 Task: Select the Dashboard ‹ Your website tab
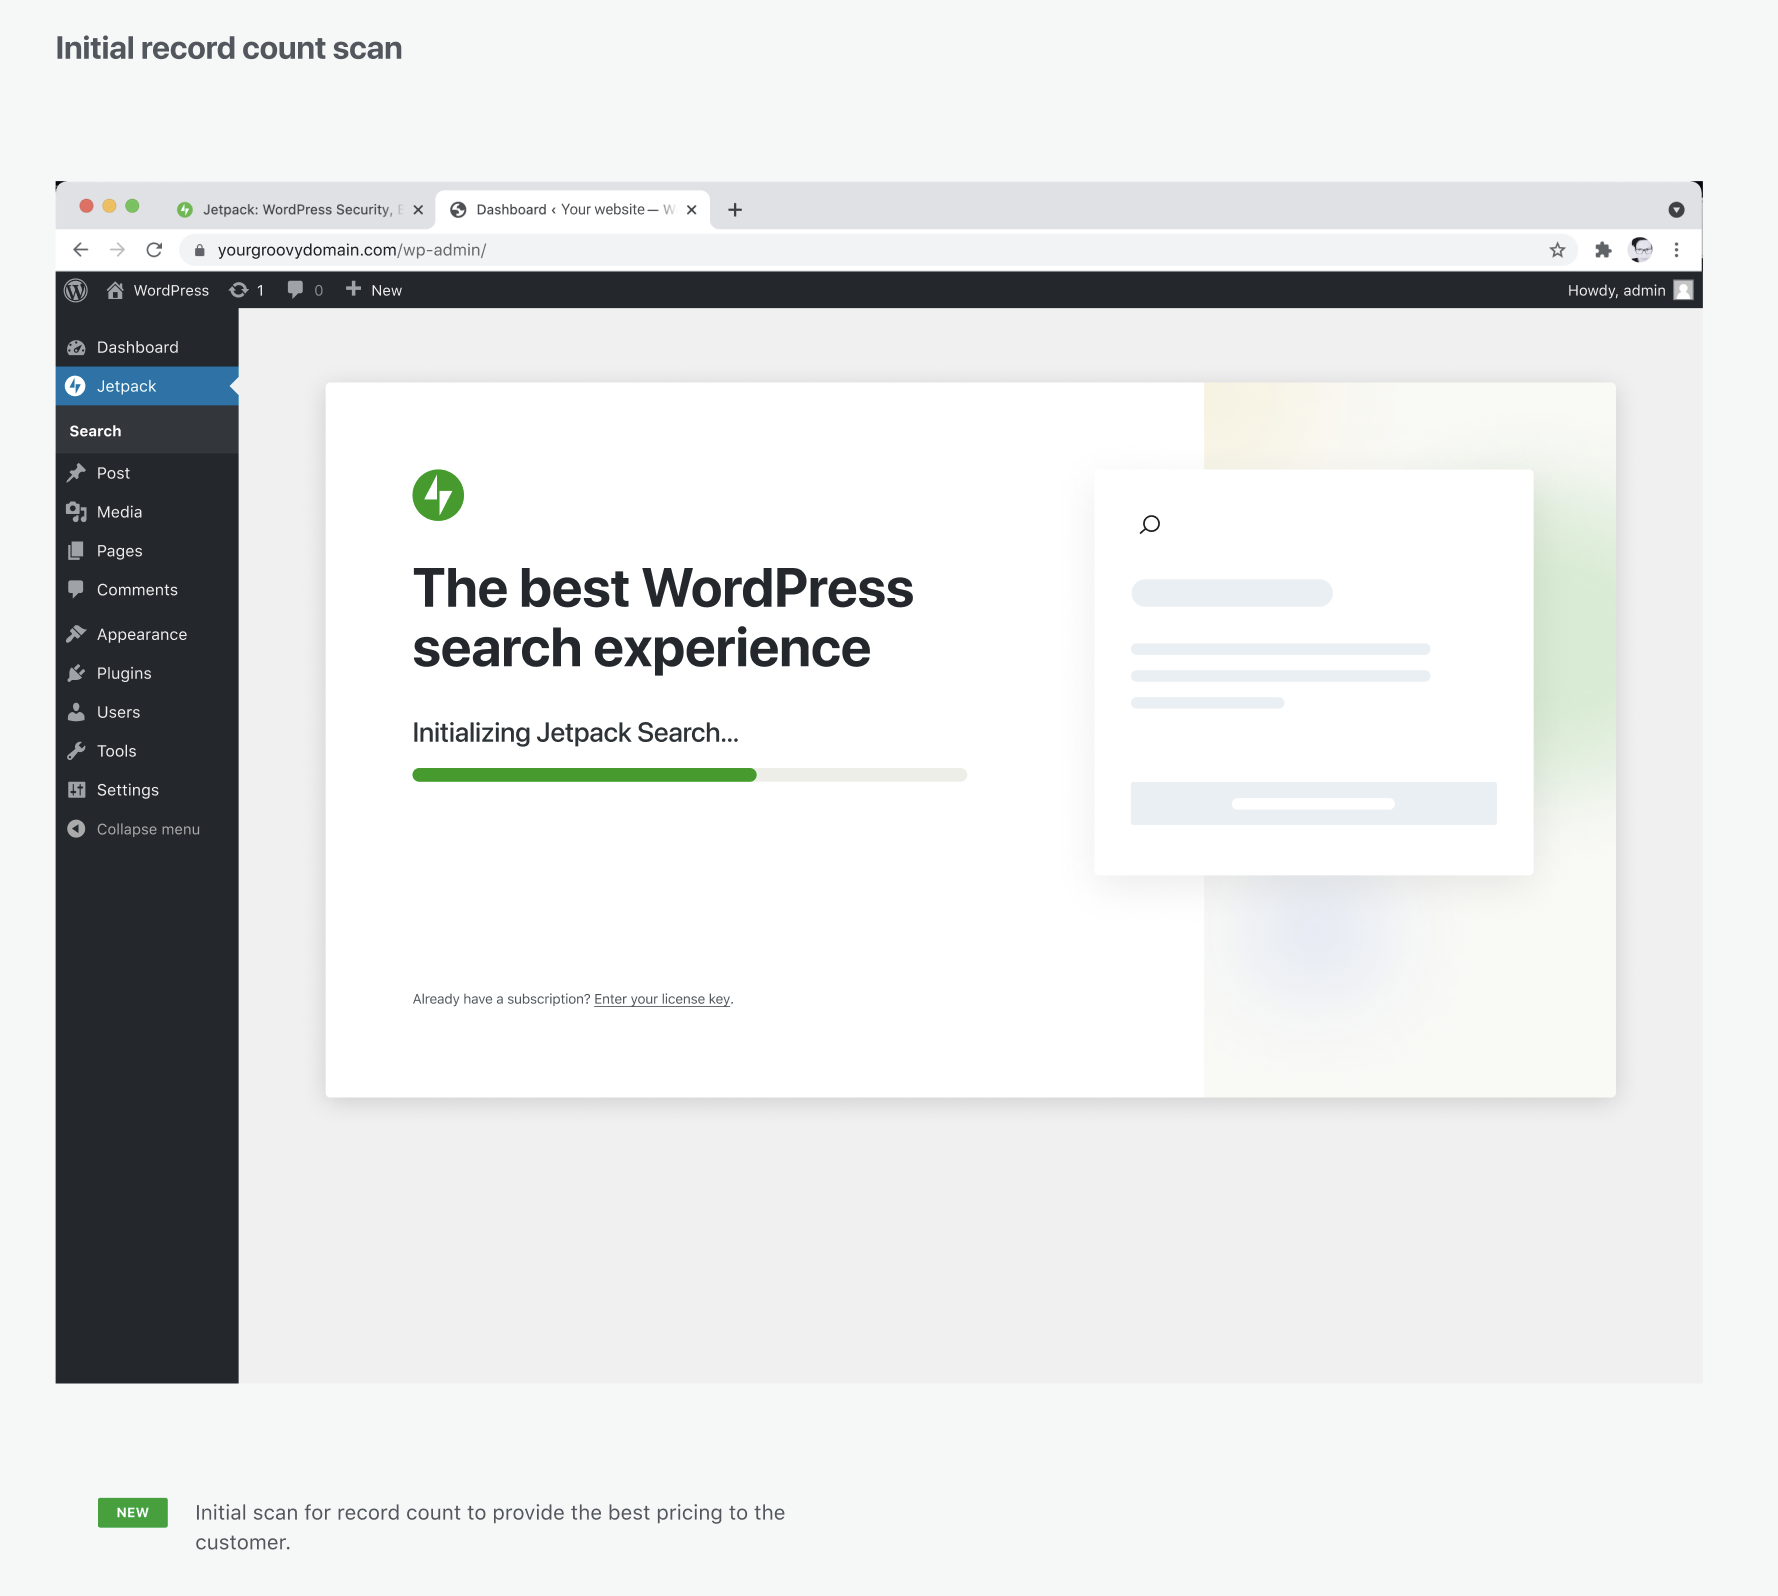[573, 210]
